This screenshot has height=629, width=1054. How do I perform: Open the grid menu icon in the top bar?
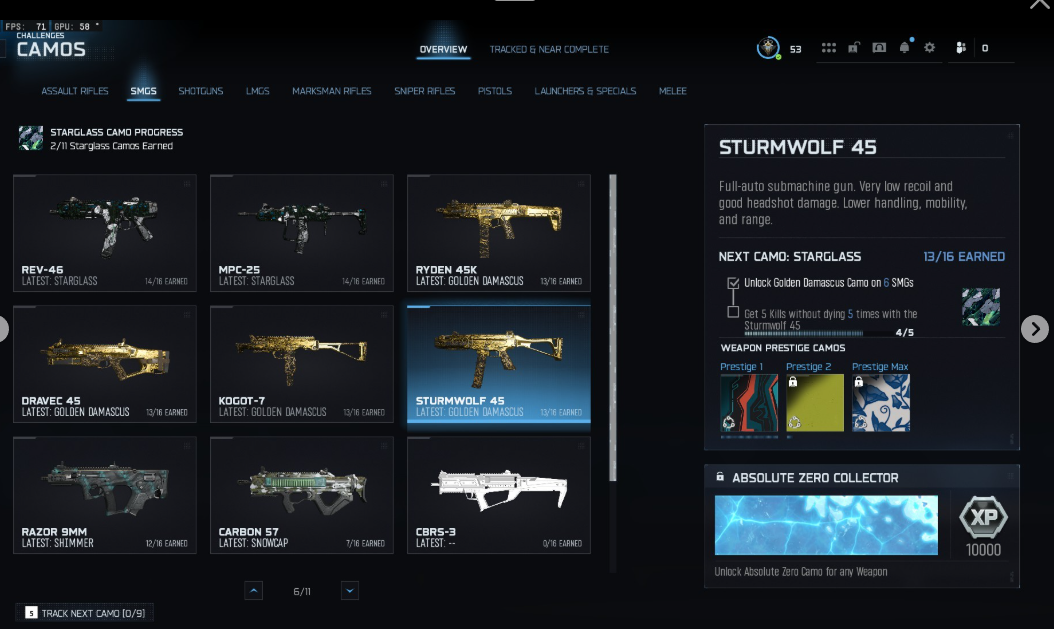pos(829,48)
